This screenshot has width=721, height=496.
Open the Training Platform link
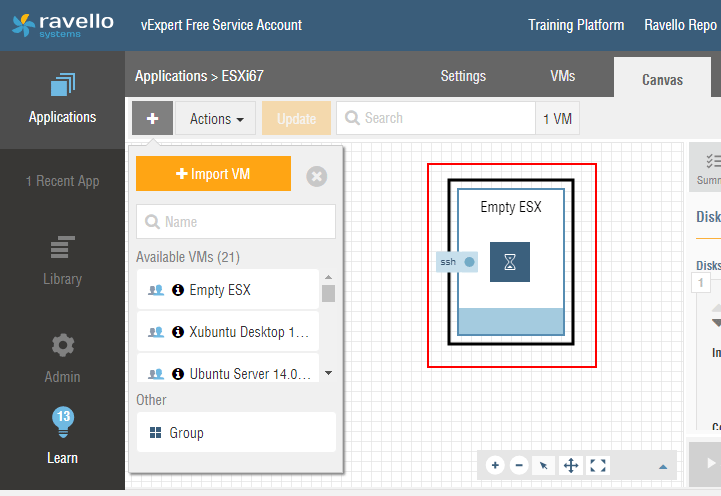click(576, 25)
